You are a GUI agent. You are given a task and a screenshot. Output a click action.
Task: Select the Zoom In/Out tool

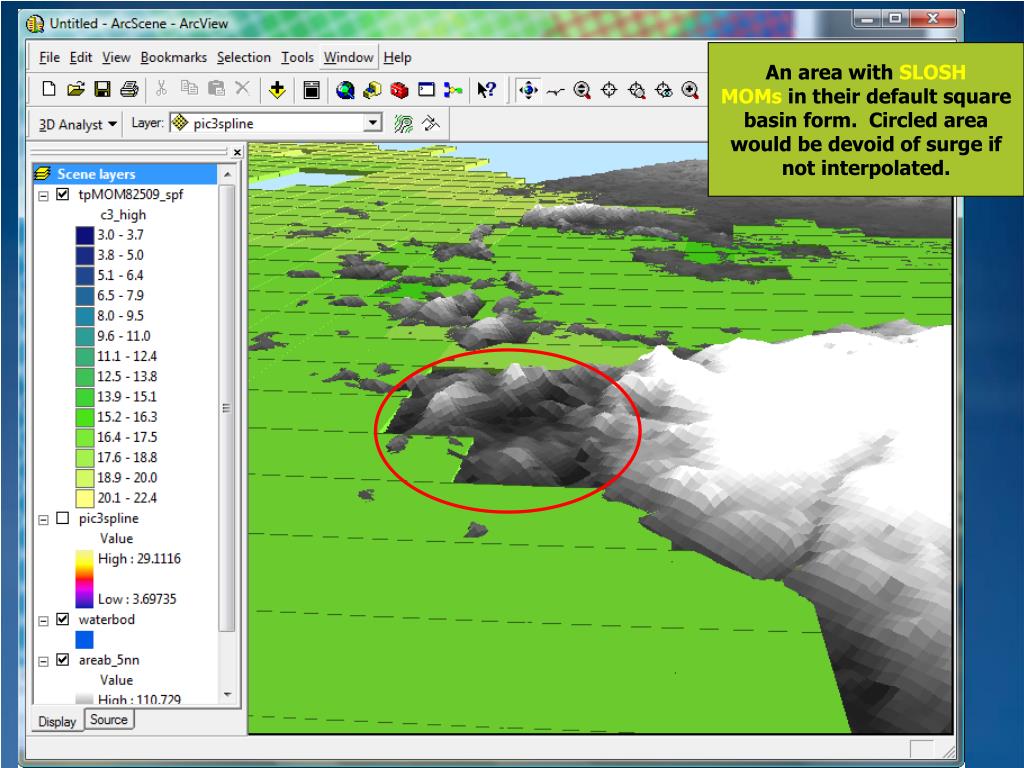582,90
